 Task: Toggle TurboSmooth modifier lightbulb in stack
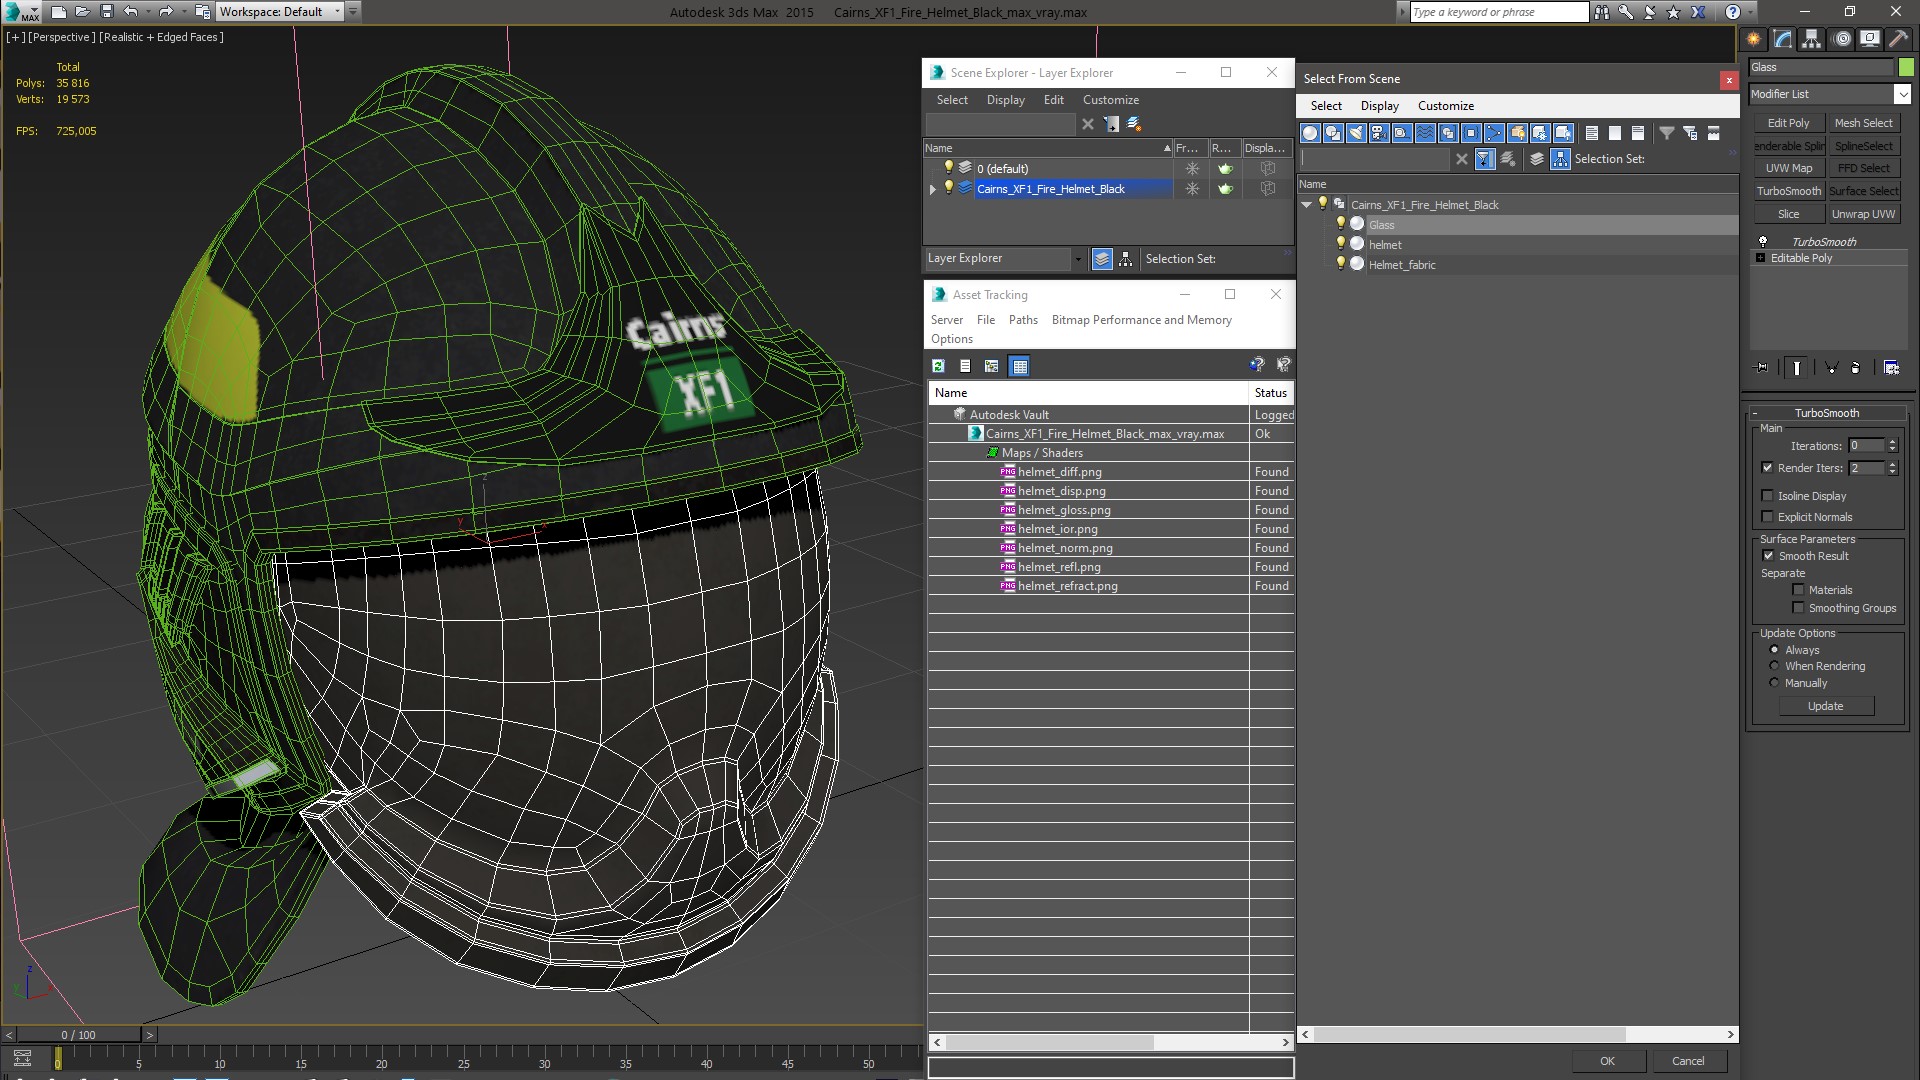pos(1763,242)
